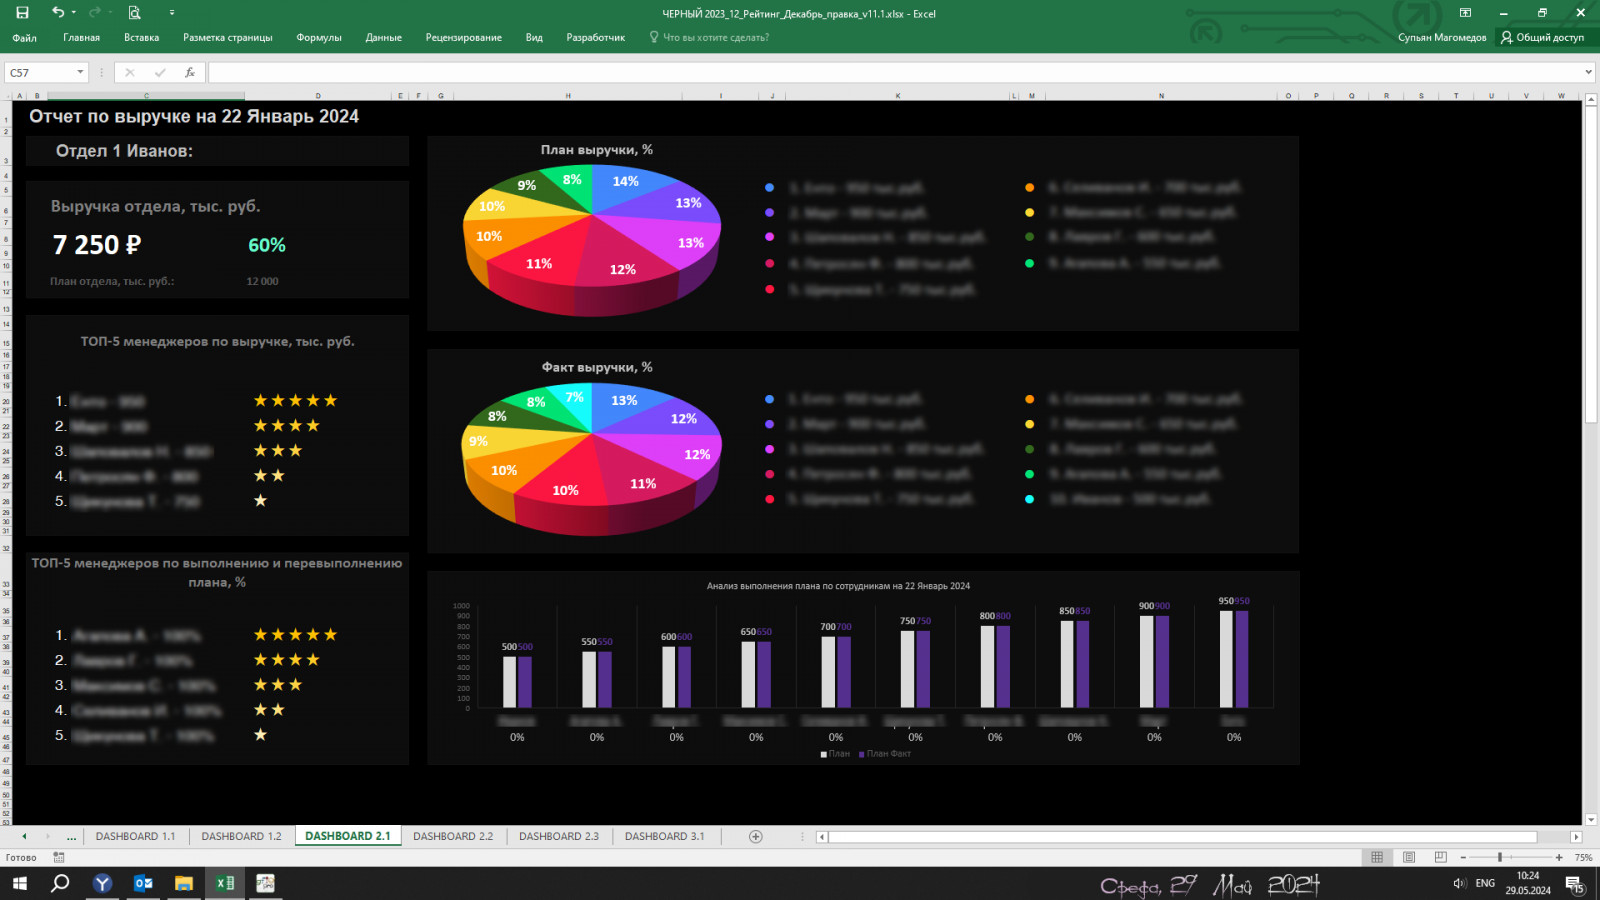Click the zoom out minus button
Screen dimensions: 1600x900
1463,857
